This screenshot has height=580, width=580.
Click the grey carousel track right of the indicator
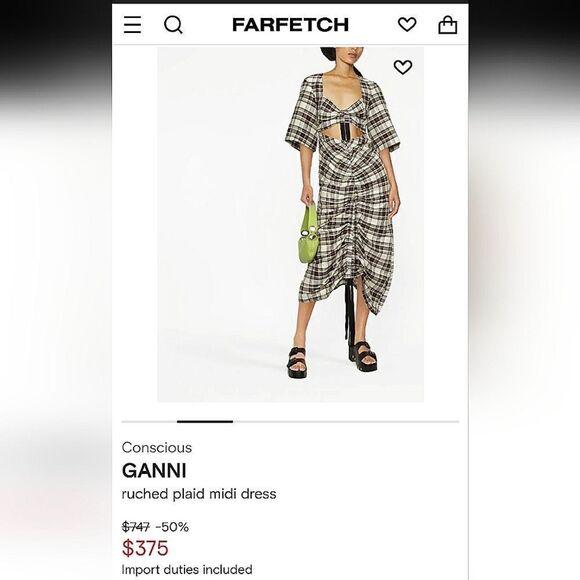tap(346, 421)
